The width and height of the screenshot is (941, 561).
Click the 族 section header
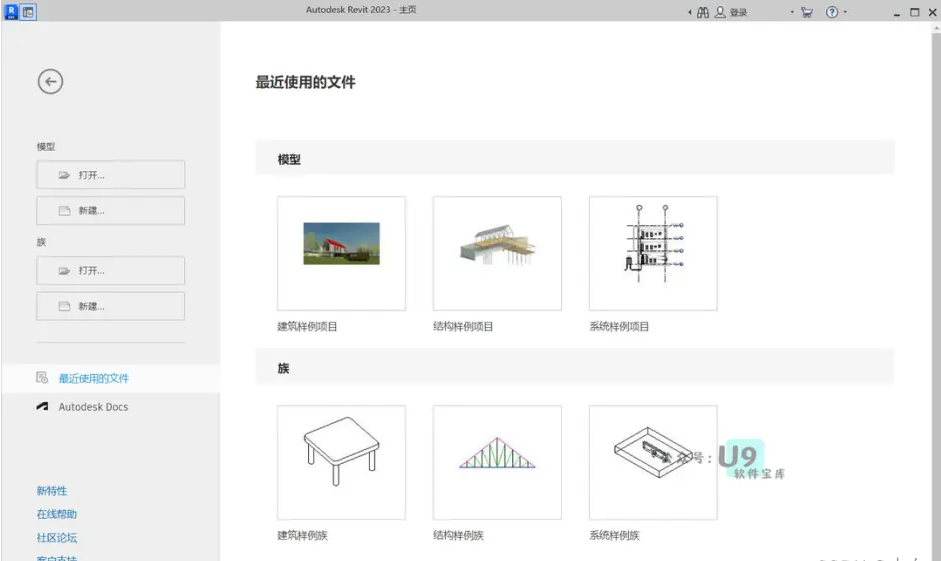point(574,367)
